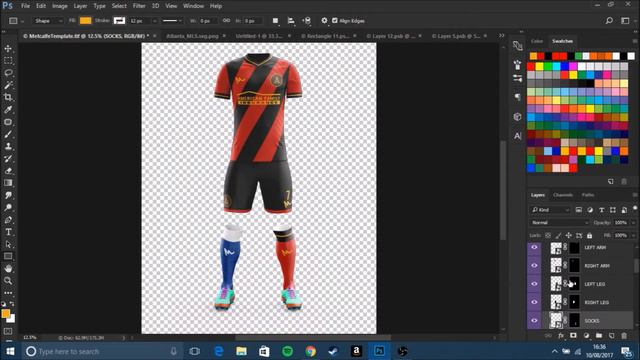
Task: Select the Eraser tool
Action: (8, 171)
